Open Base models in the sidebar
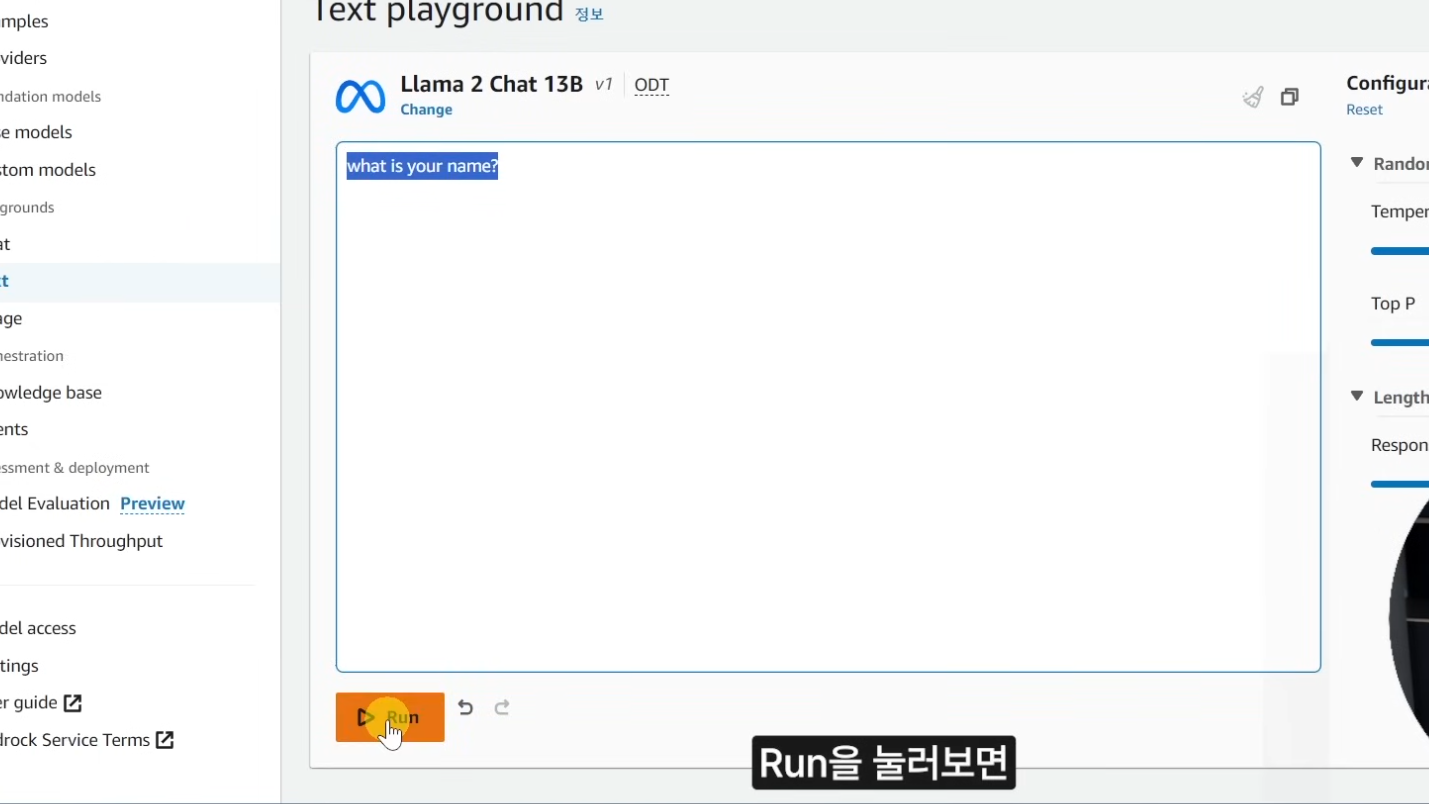Viewport: 1429px width, 804px height. tap(36, 132)
